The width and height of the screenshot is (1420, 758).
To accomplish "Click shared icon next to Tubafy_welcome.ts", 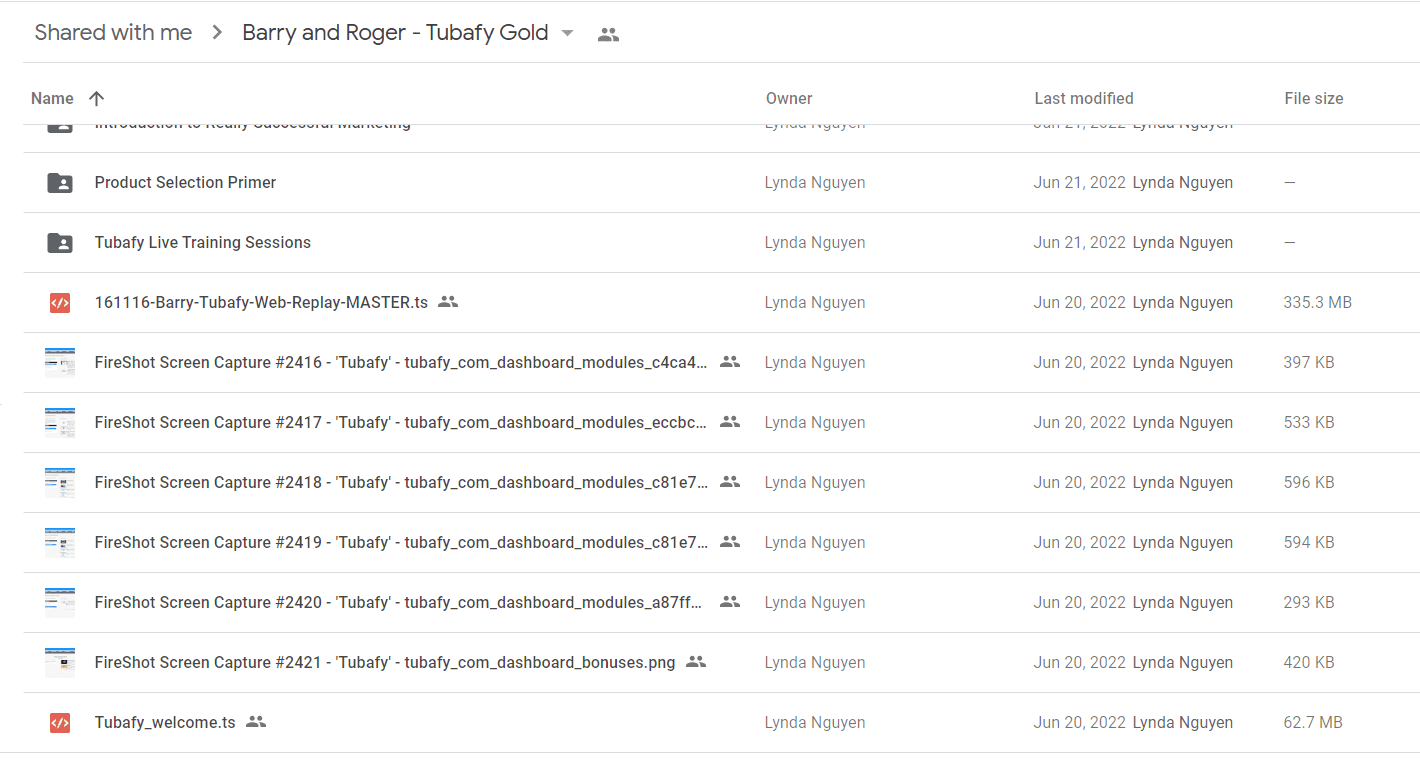I will point(256,721).
